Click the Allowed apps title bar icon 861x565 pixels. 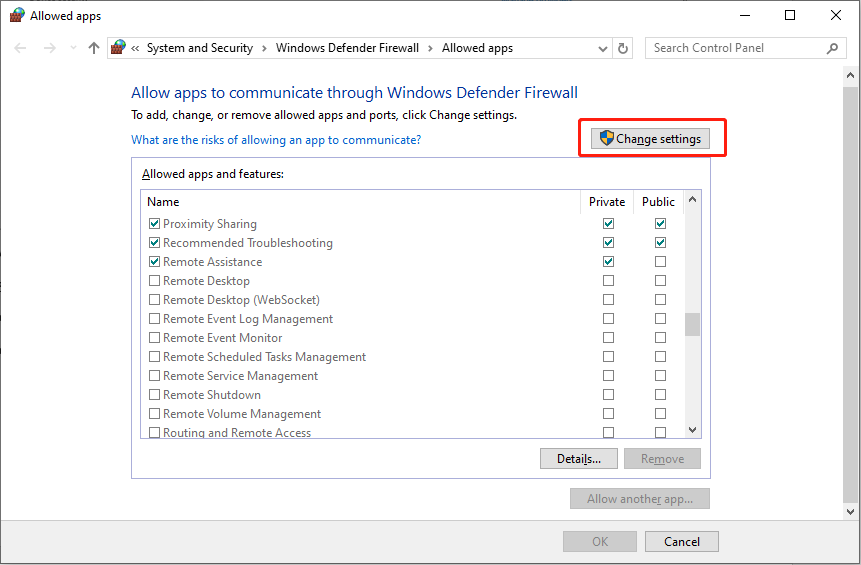click(x=17, y=15)
